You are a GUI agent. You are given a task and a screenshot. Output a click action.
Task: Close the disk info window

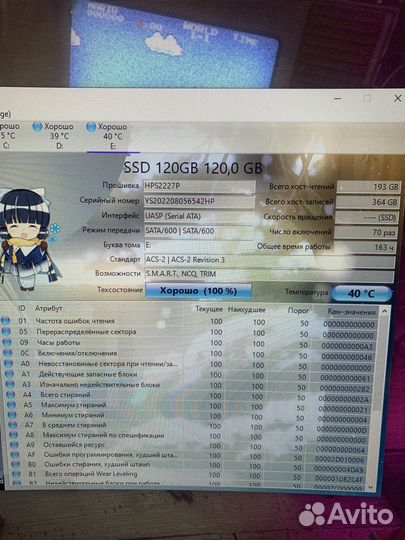point(397,98)
